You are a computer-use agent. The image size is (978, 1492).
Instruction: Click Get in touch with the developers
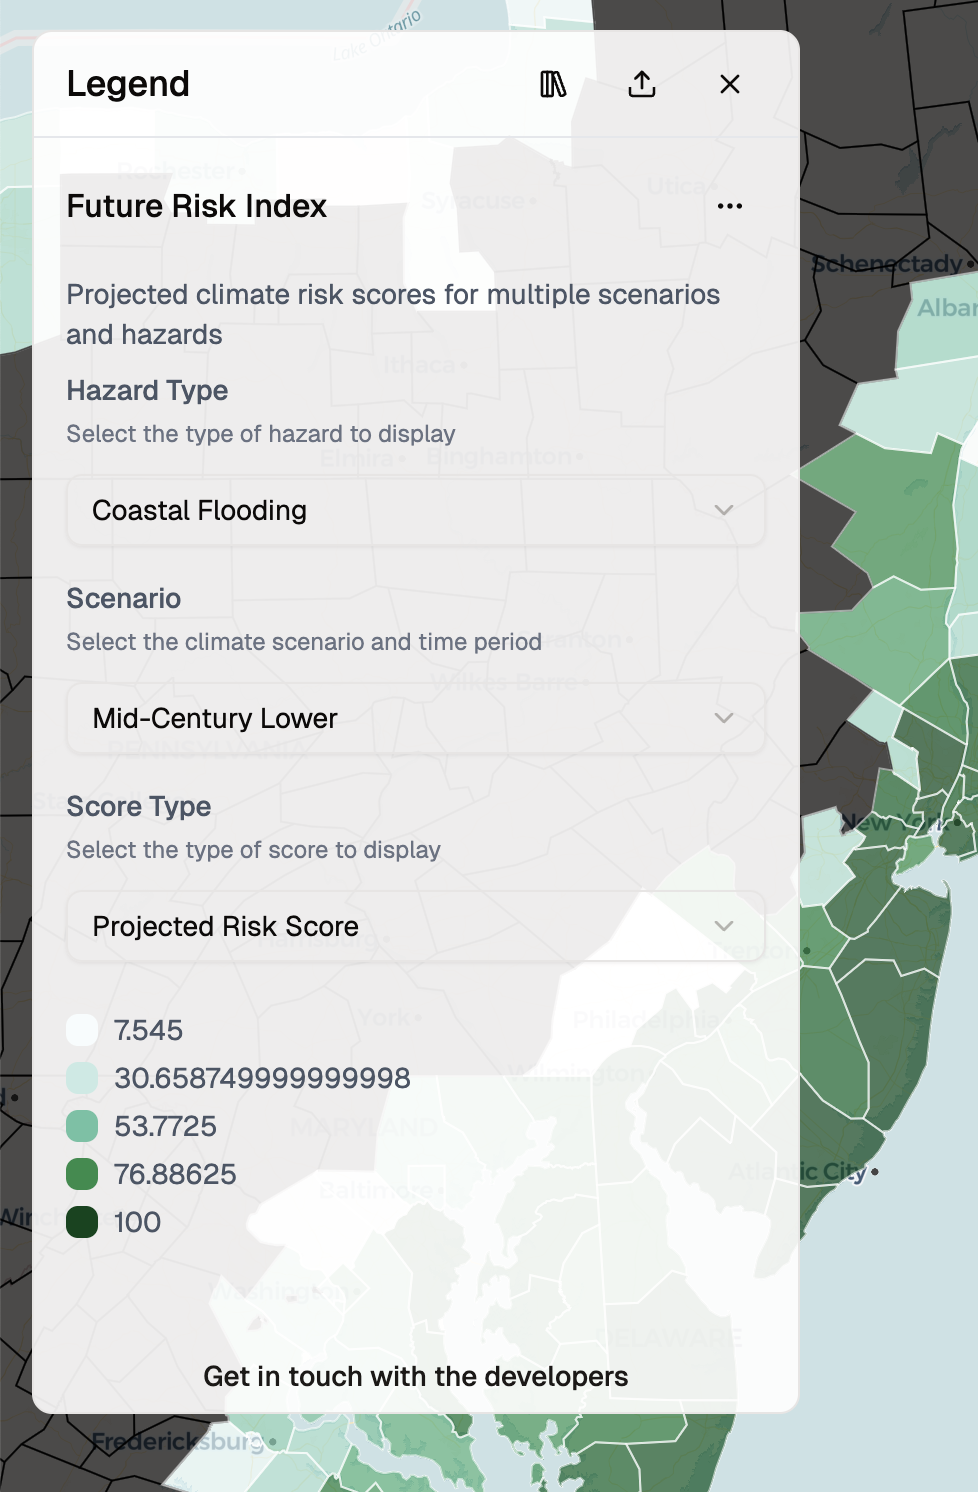click(417, 1376)
